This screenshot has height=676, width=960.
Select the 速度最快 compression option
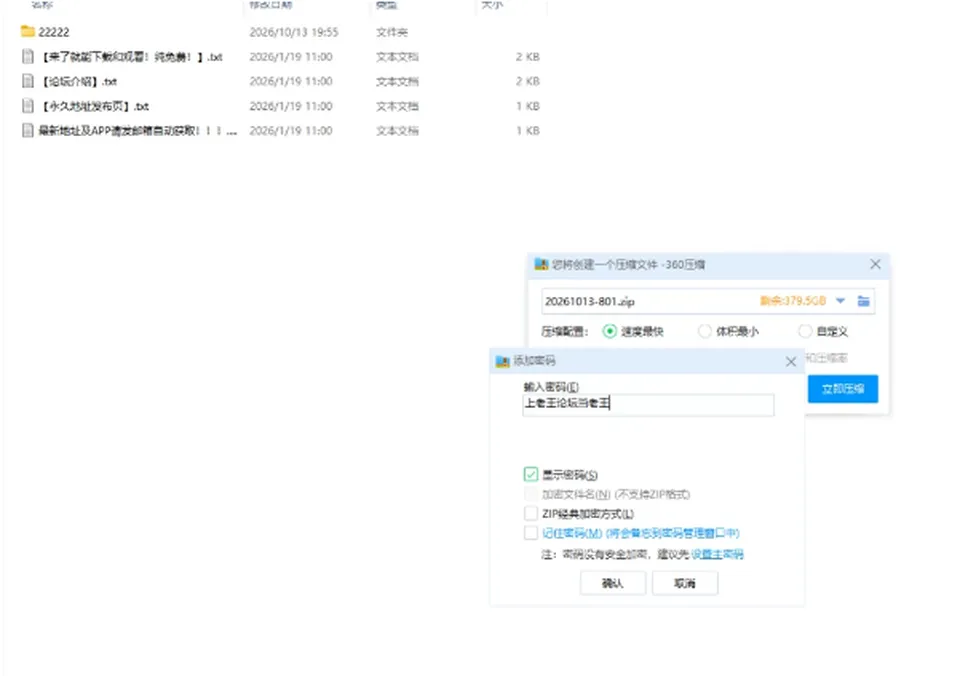pos(609,331)
